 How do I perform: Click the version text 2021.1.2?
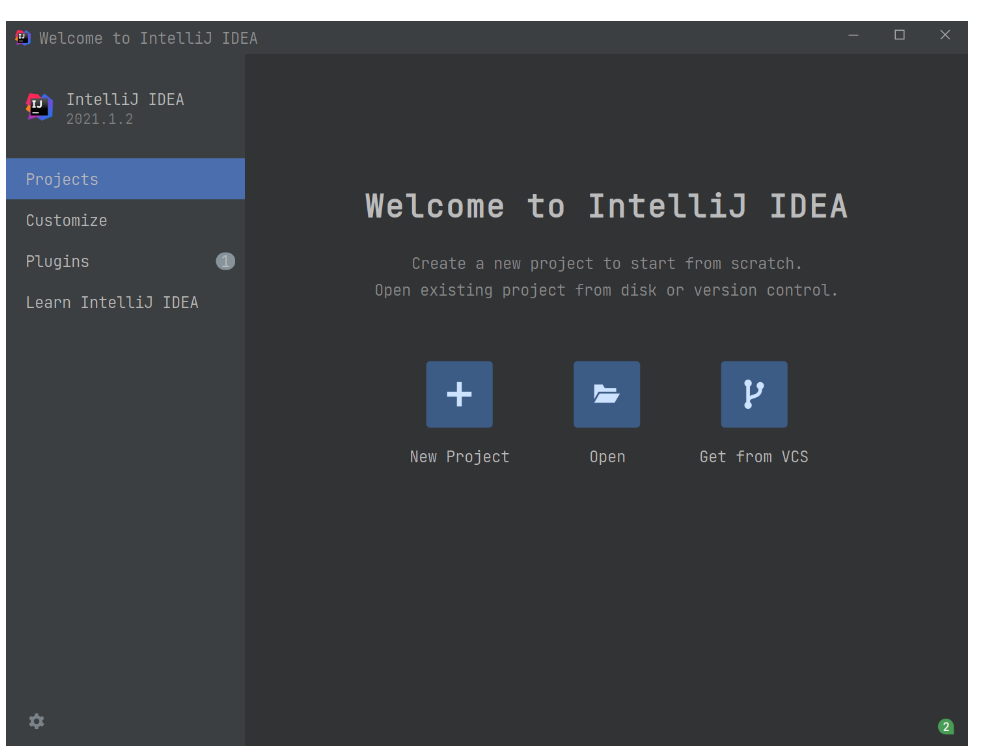click(100, 119)
